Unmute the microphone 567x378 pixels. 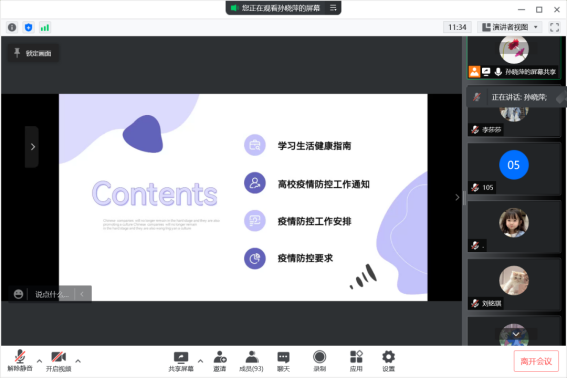(x=20, y=361)
